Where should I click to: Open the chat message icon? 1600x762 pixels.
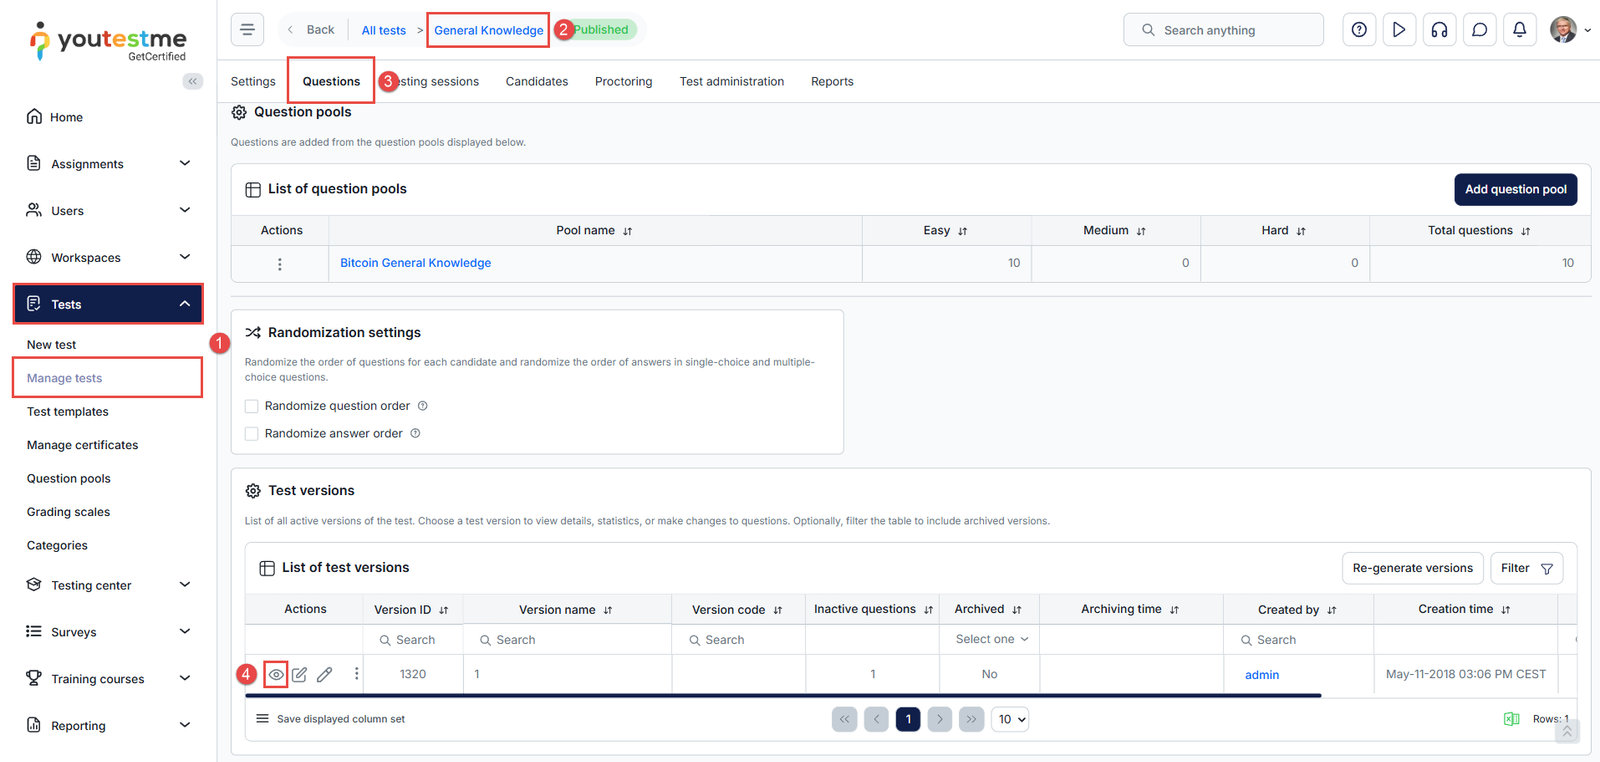pos(1479,30)
